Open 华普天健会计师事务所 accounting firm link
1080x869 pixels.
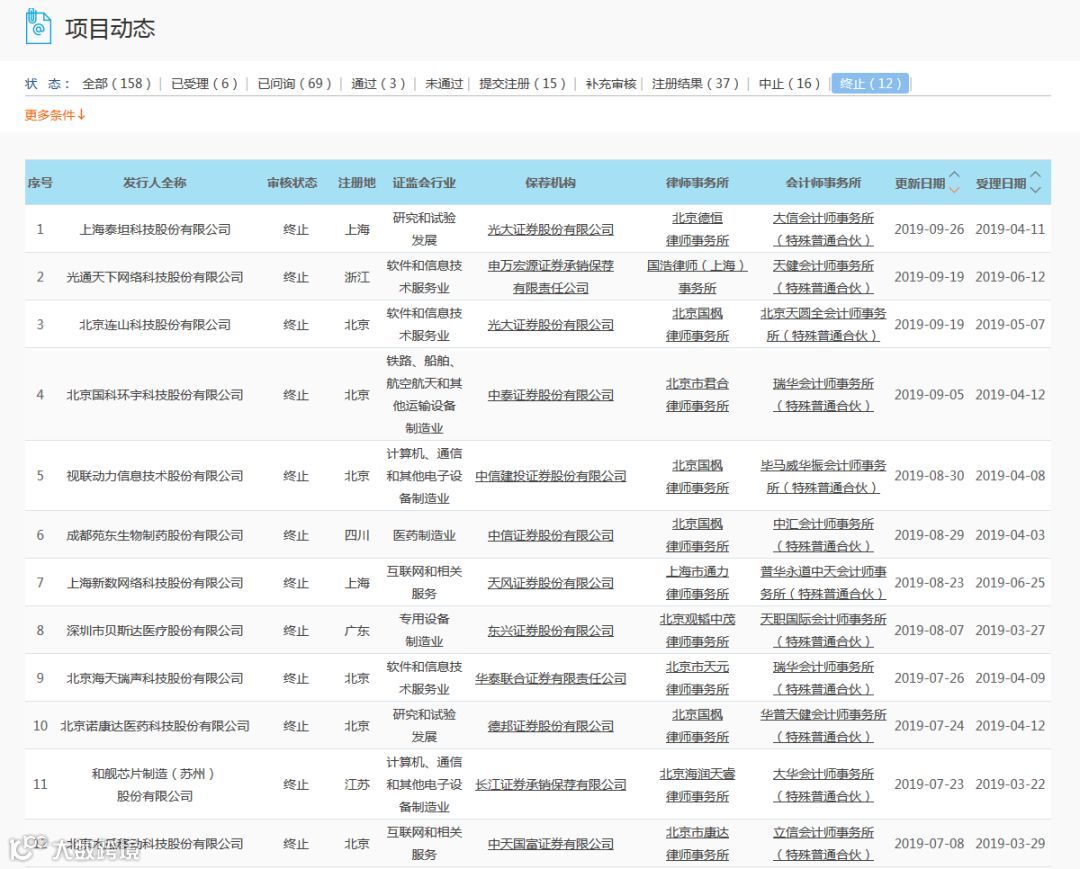[x=823, y=726]
